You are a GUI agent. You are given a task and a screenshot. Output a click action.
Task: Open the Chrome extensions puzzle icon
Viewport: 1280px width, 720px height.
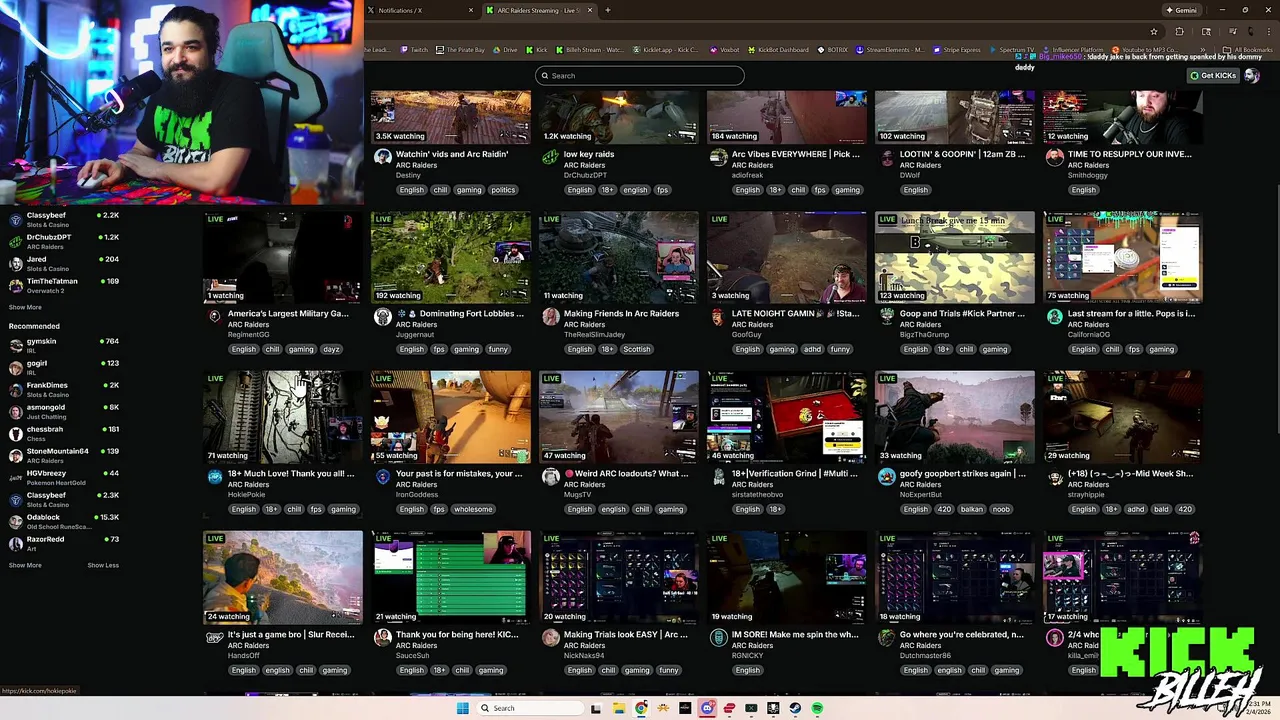coord(1179,31)
